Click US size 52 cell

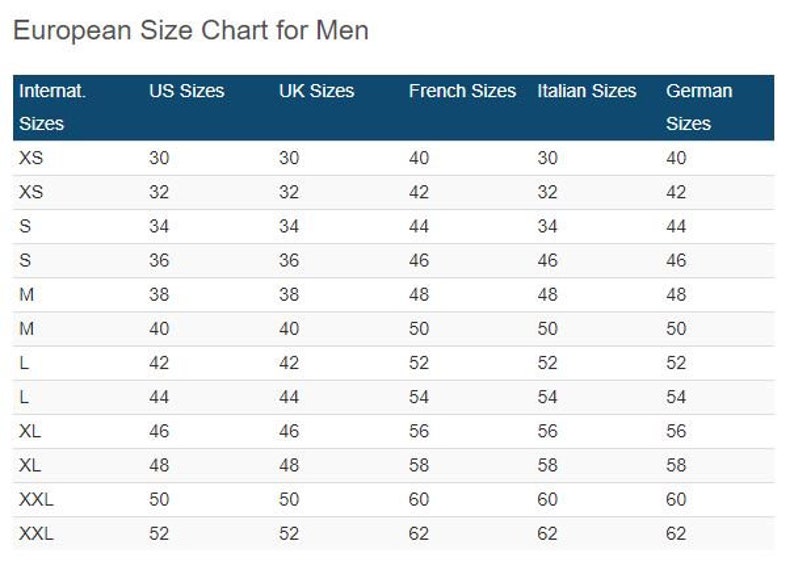(159, 534)
